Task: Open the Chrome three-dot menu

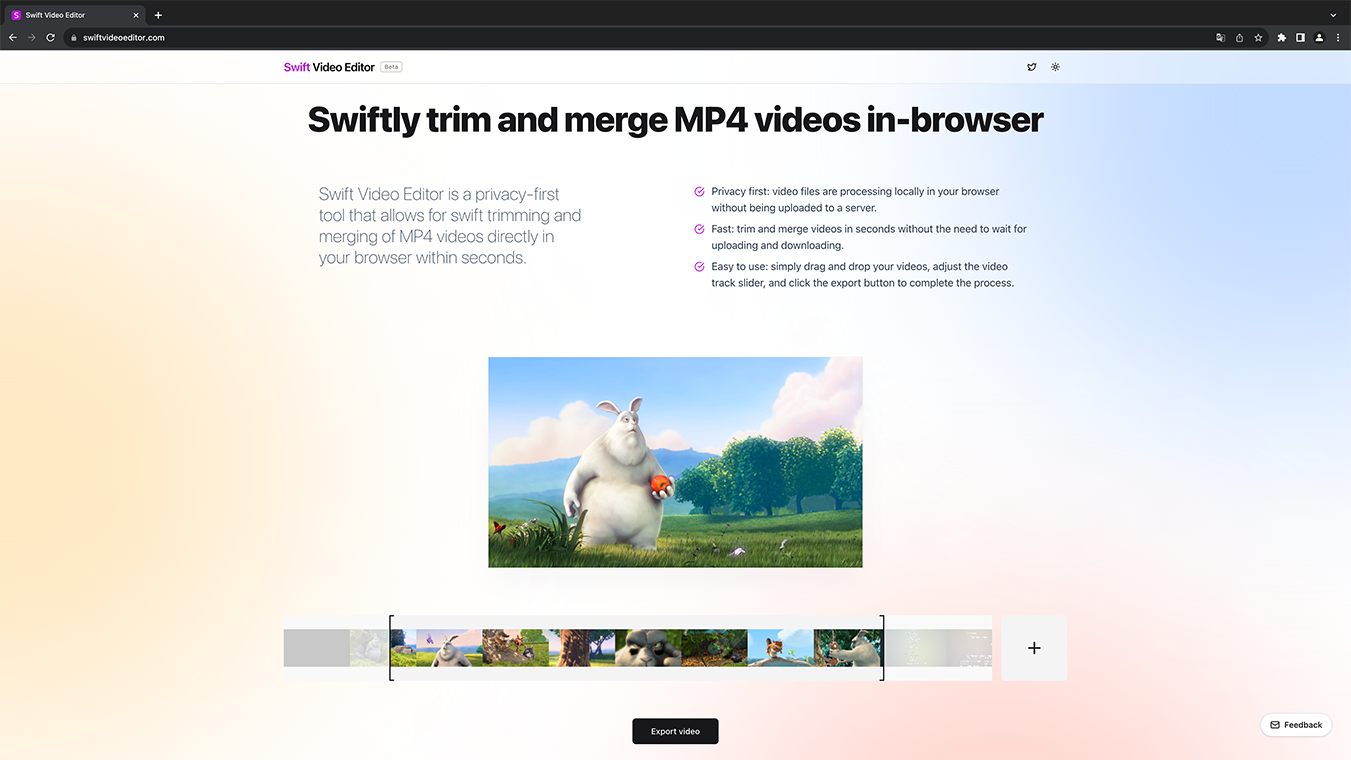Action: pyautogui.click(x=1338, y=37)
